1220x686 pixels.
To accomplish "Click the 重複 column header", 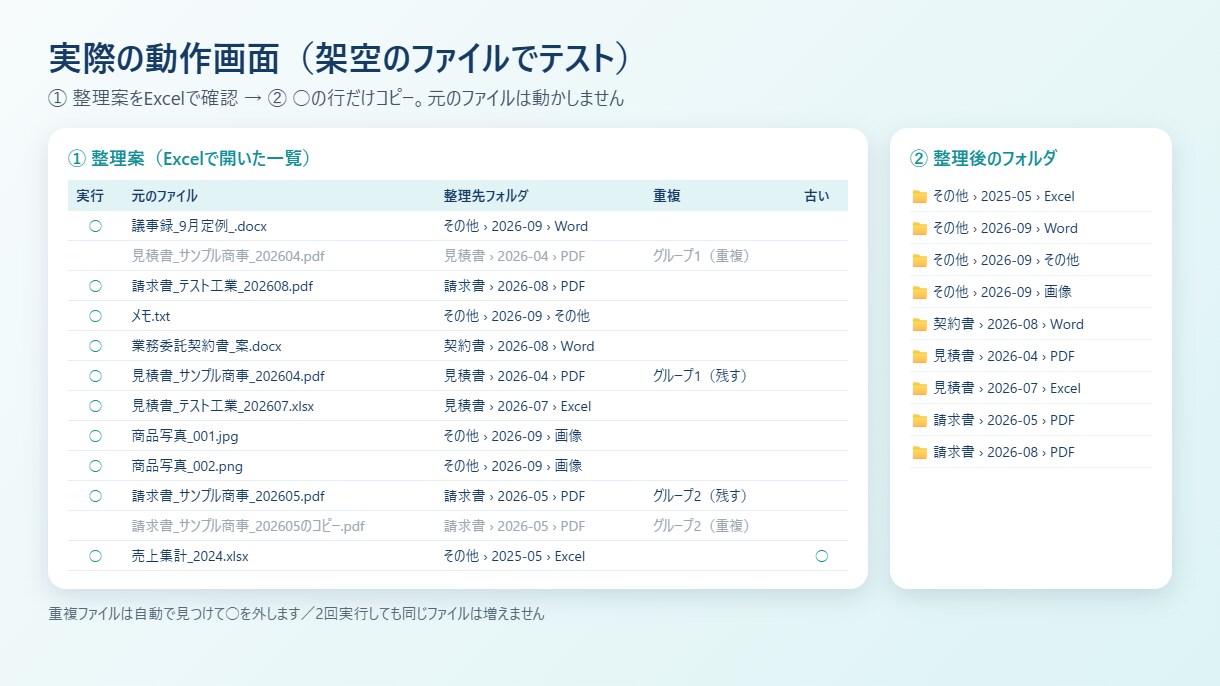I will click(x=667, y=196).
